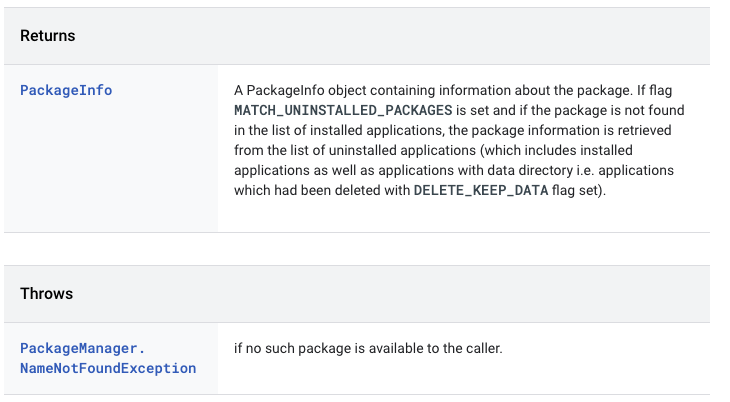Click the "PackageManager." first line of link
Image resolution: width=730 pixels, height=402 pixels.
(x=83, y=348)
